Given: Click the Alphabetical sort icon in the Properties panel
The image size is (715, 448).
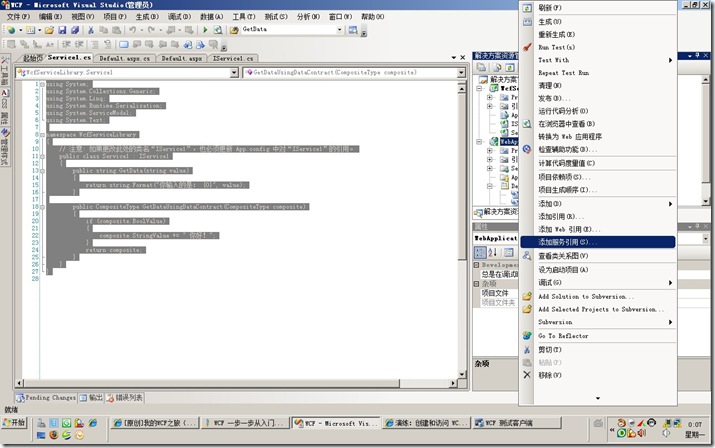Looking at the screenshot, I should click(492, 252).
